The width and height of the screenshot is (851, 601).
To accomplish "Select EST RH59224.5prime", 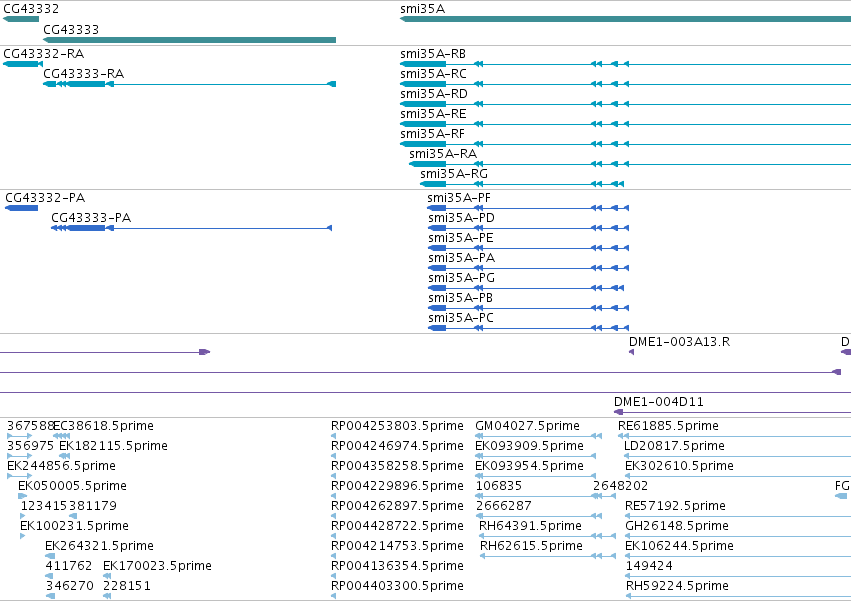I will pyautogui.click(x=677, y=586).
